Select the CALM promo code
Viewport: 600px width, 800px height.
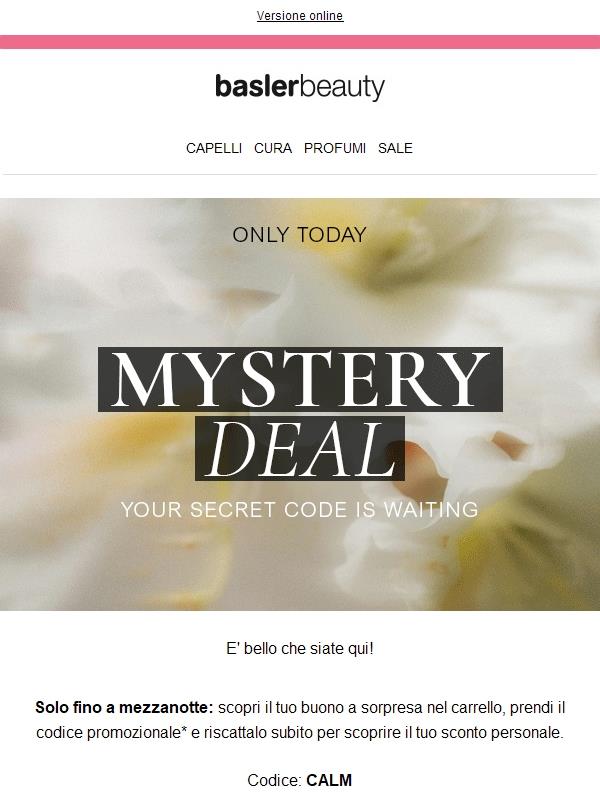pyautogui.click(x=329, y=780)
